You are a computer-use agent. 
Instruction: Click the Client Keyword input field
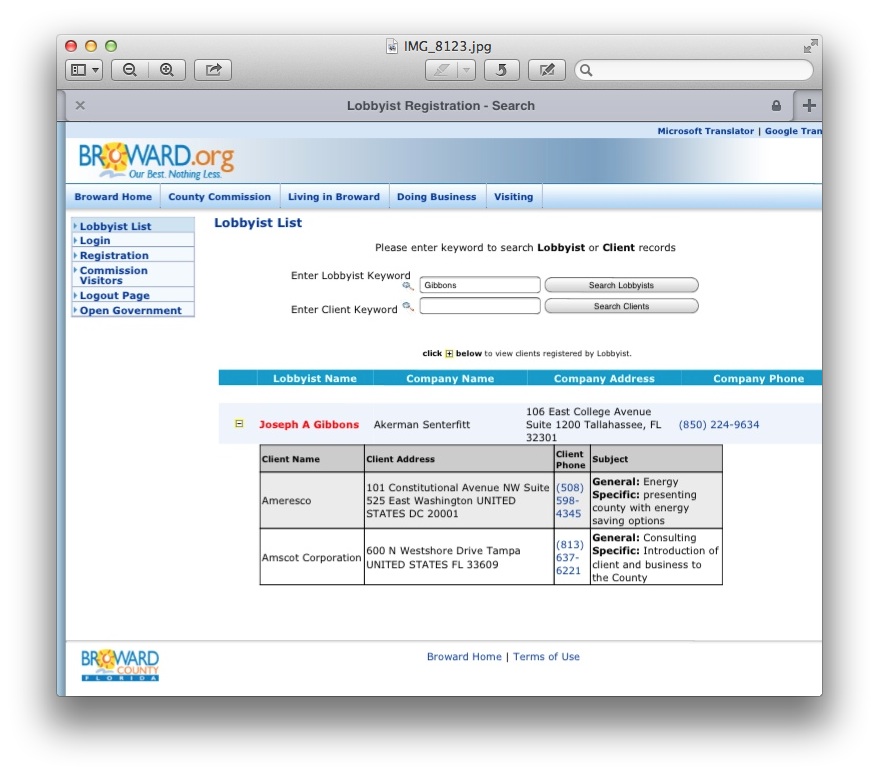(x=480, y=306)
